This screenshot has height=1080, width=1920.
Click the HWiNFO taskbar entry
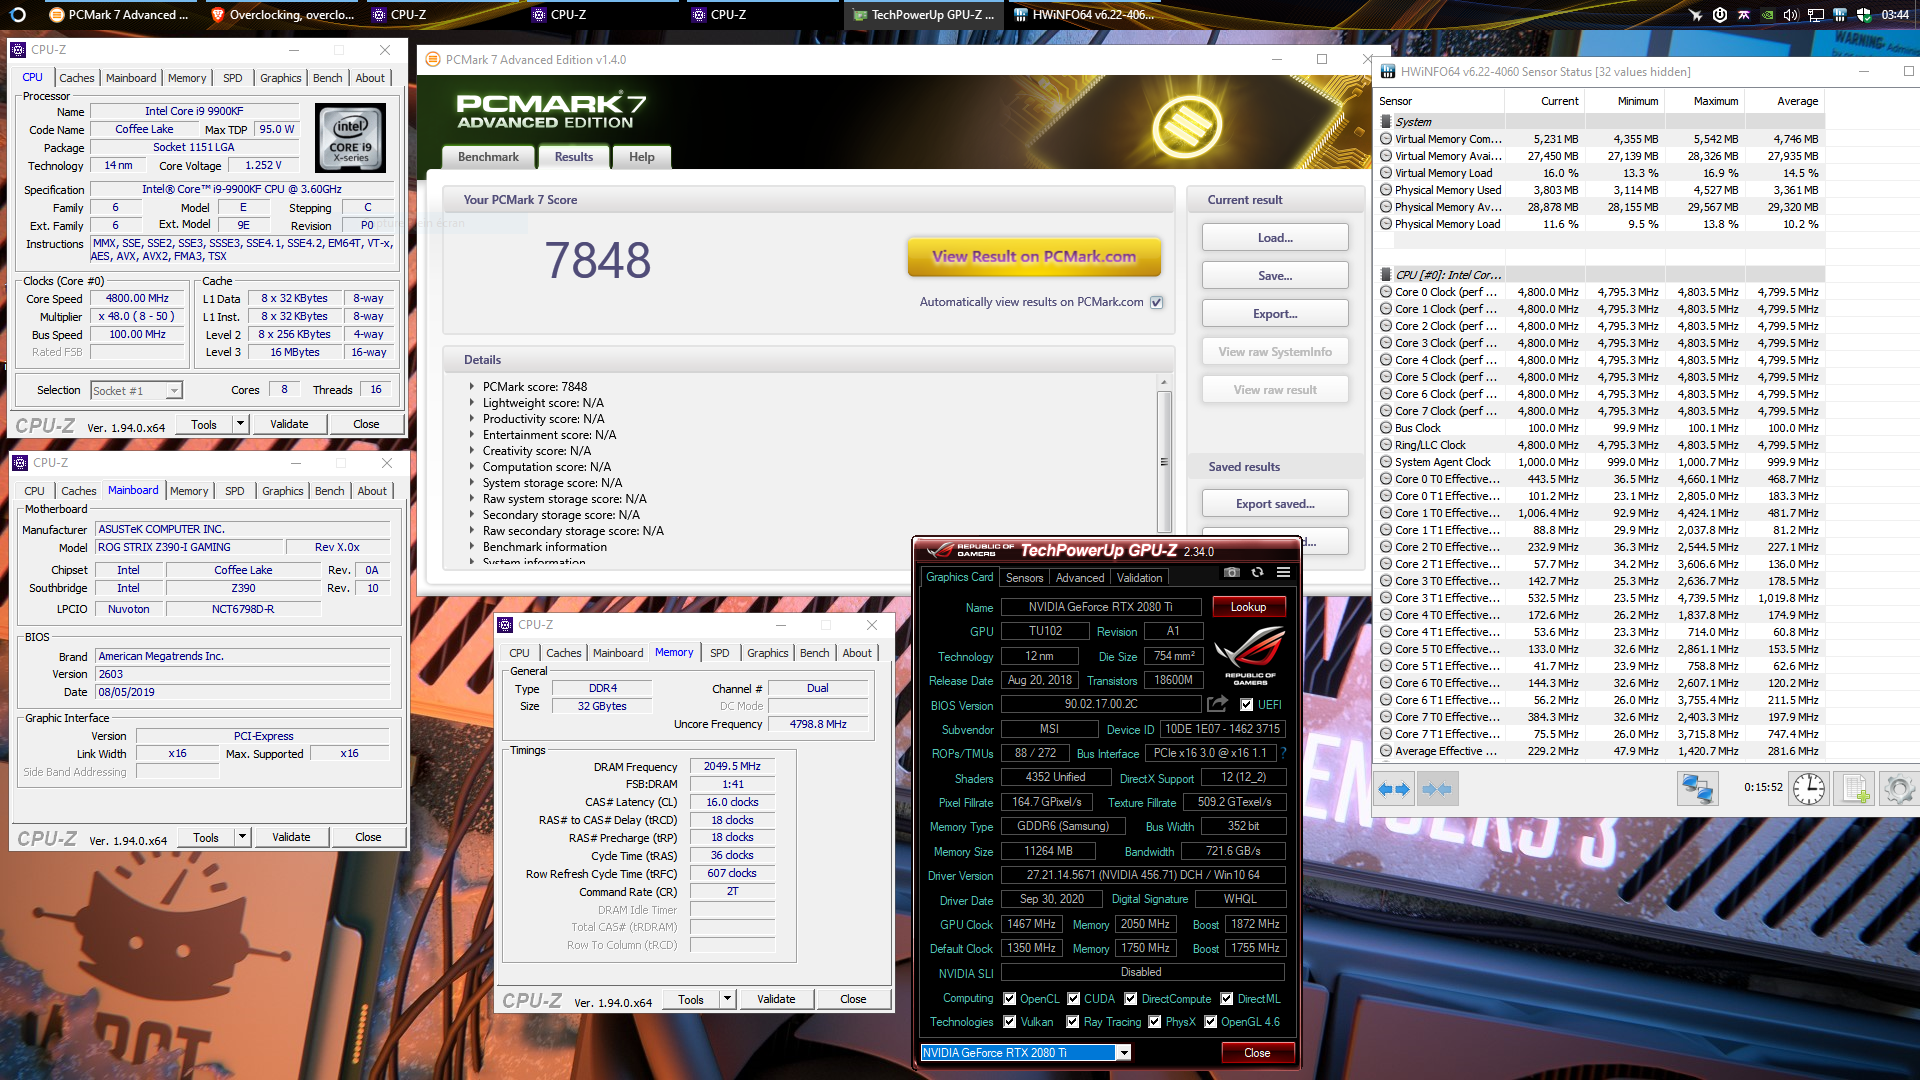coord(1083,15)
